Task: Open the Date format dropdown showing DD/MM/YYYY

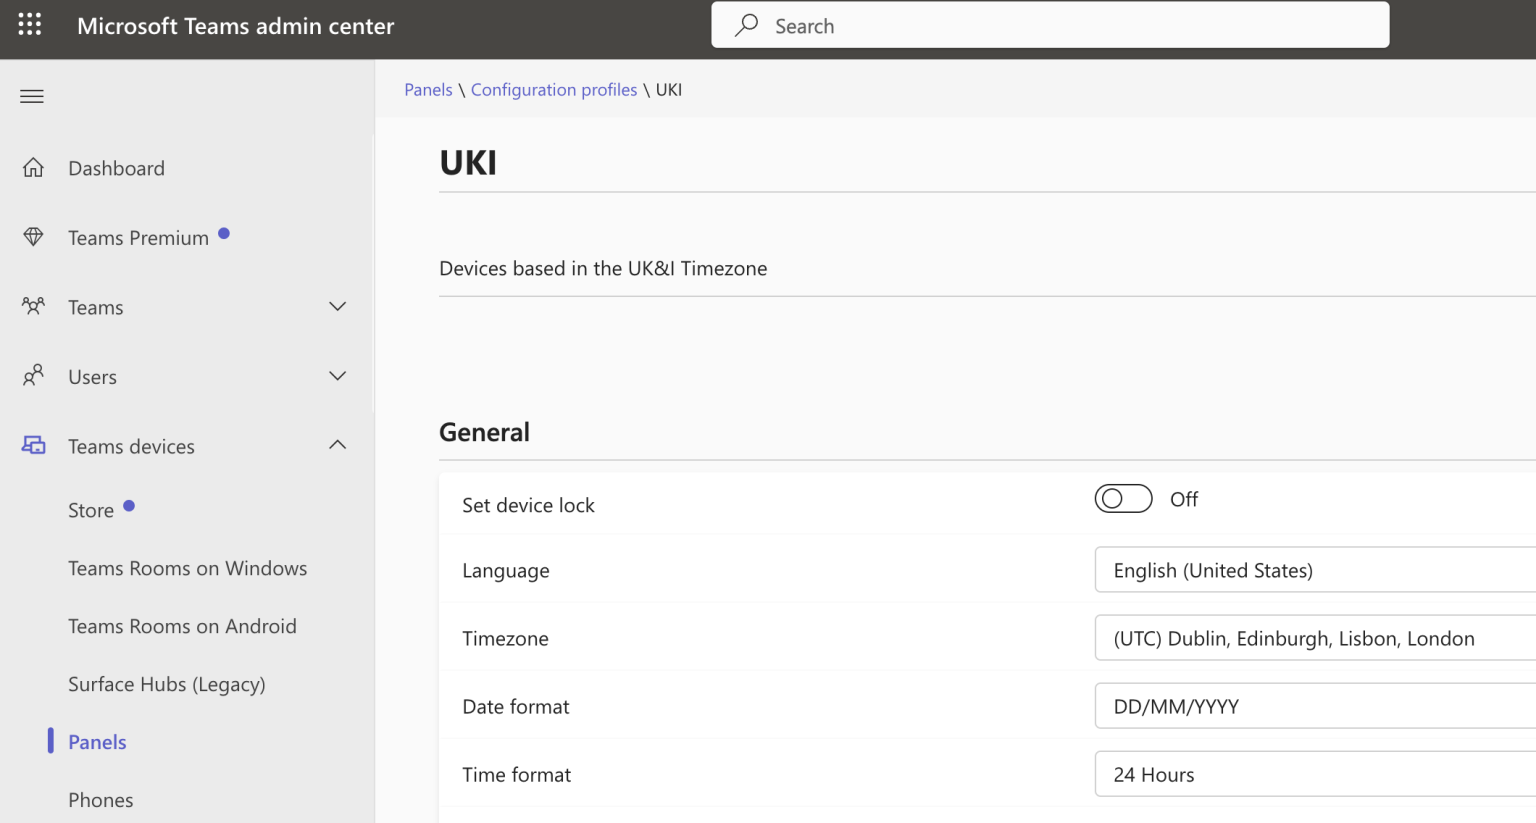Action: point(1300,706)
